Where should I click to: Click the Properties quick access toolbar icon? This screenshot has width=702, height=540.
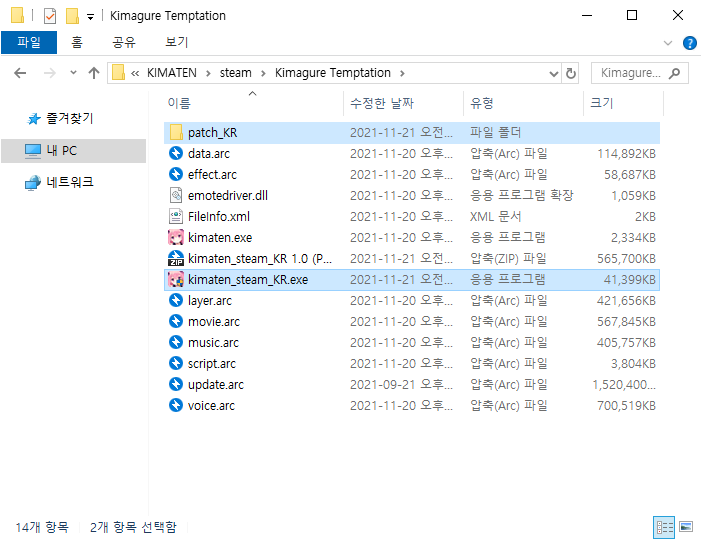tap(50, 16)
